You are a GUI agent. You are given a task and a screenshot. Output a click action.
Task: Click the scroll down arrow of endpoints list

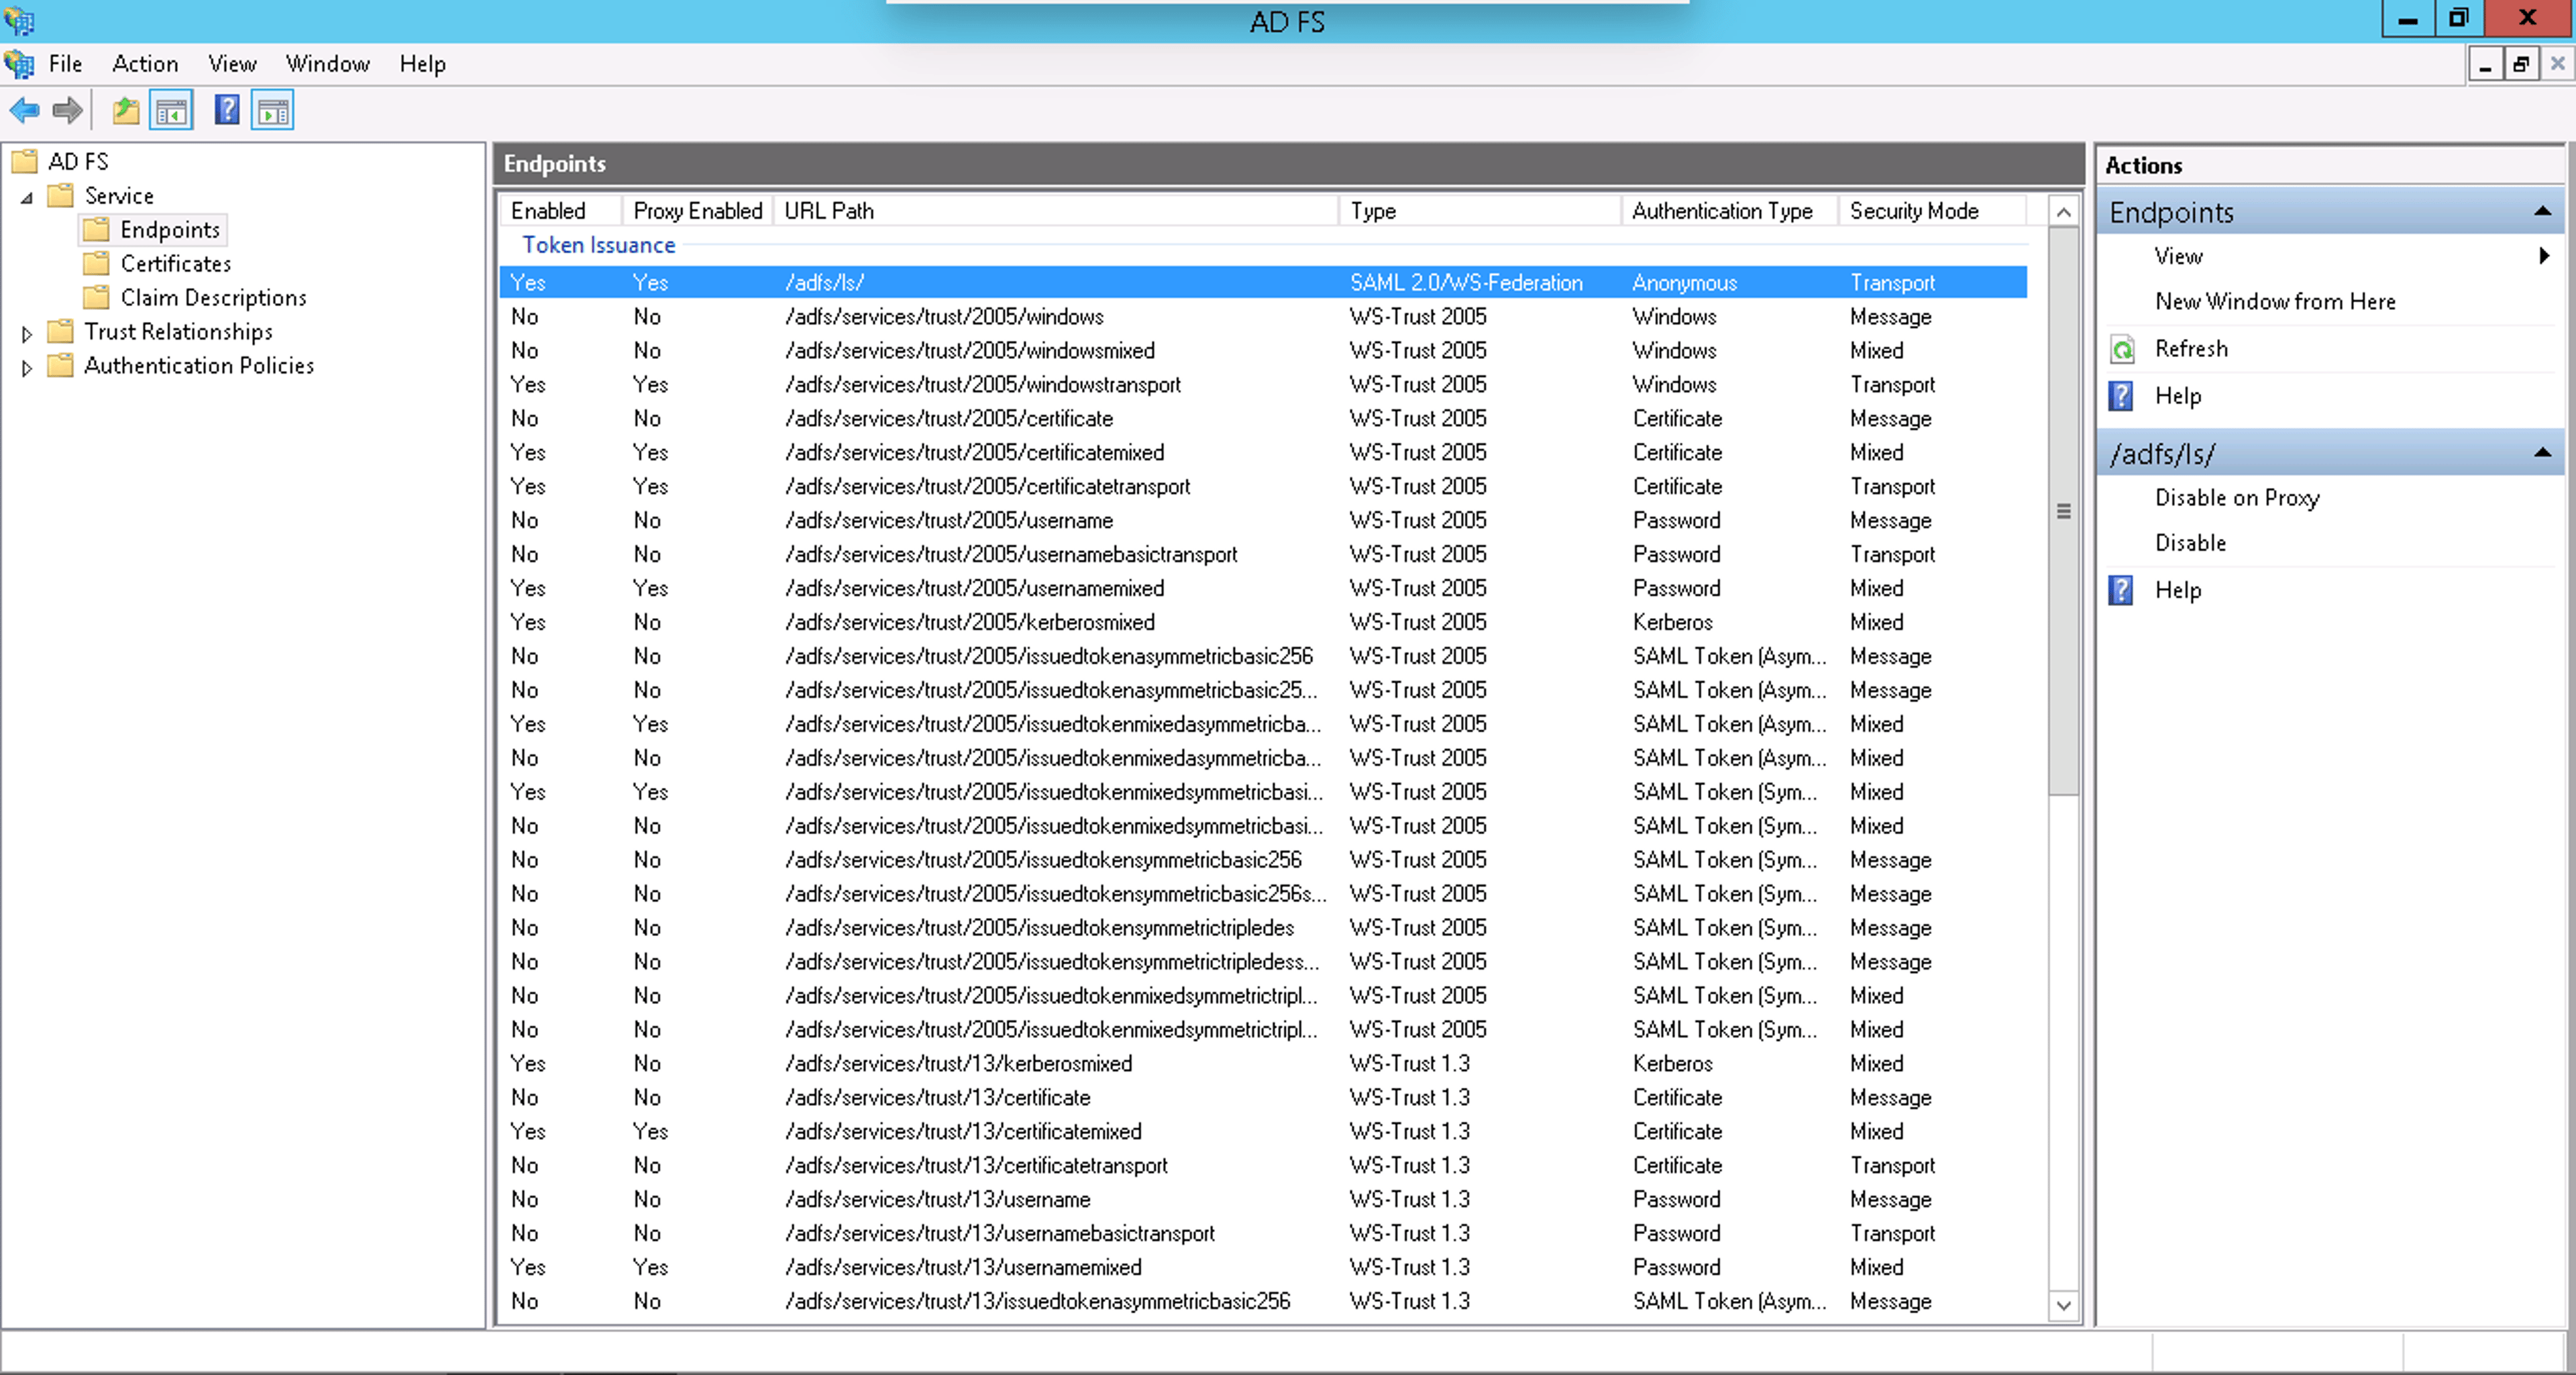click(x=2063, y=1305)
